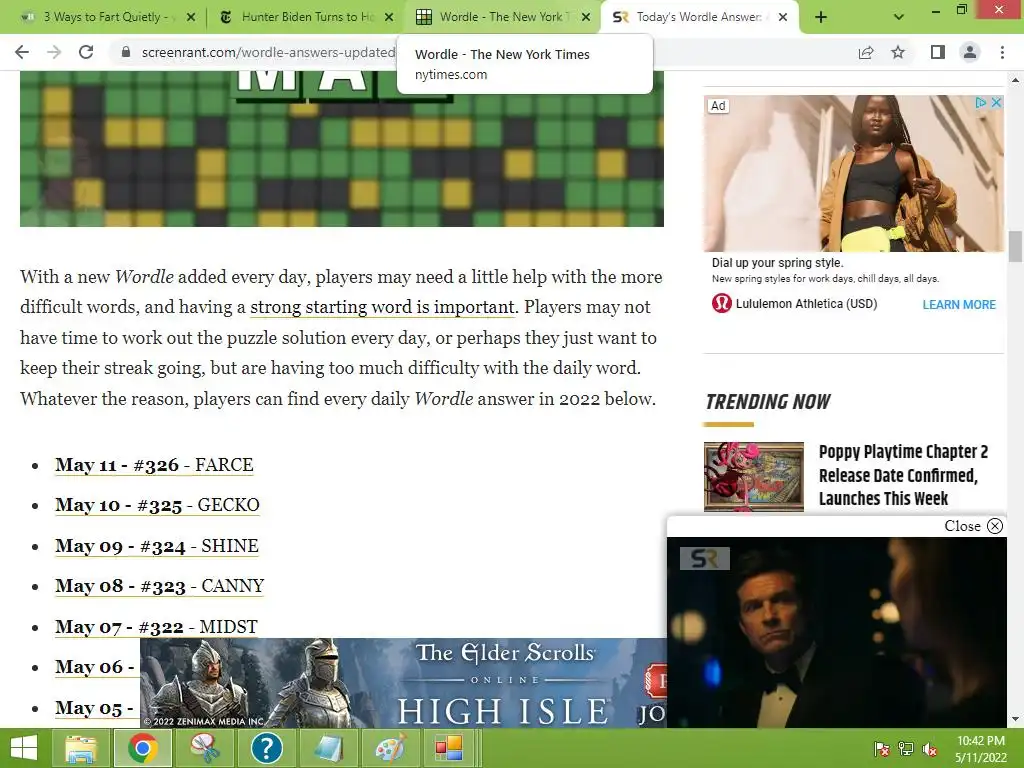Click the address bar URL field

tap(268, 52)
